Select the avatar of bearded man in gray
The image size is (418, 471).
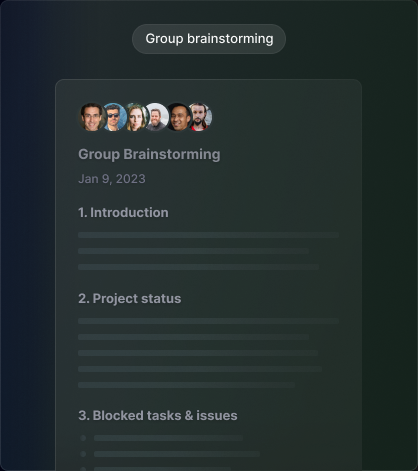[x=156, y=117]
